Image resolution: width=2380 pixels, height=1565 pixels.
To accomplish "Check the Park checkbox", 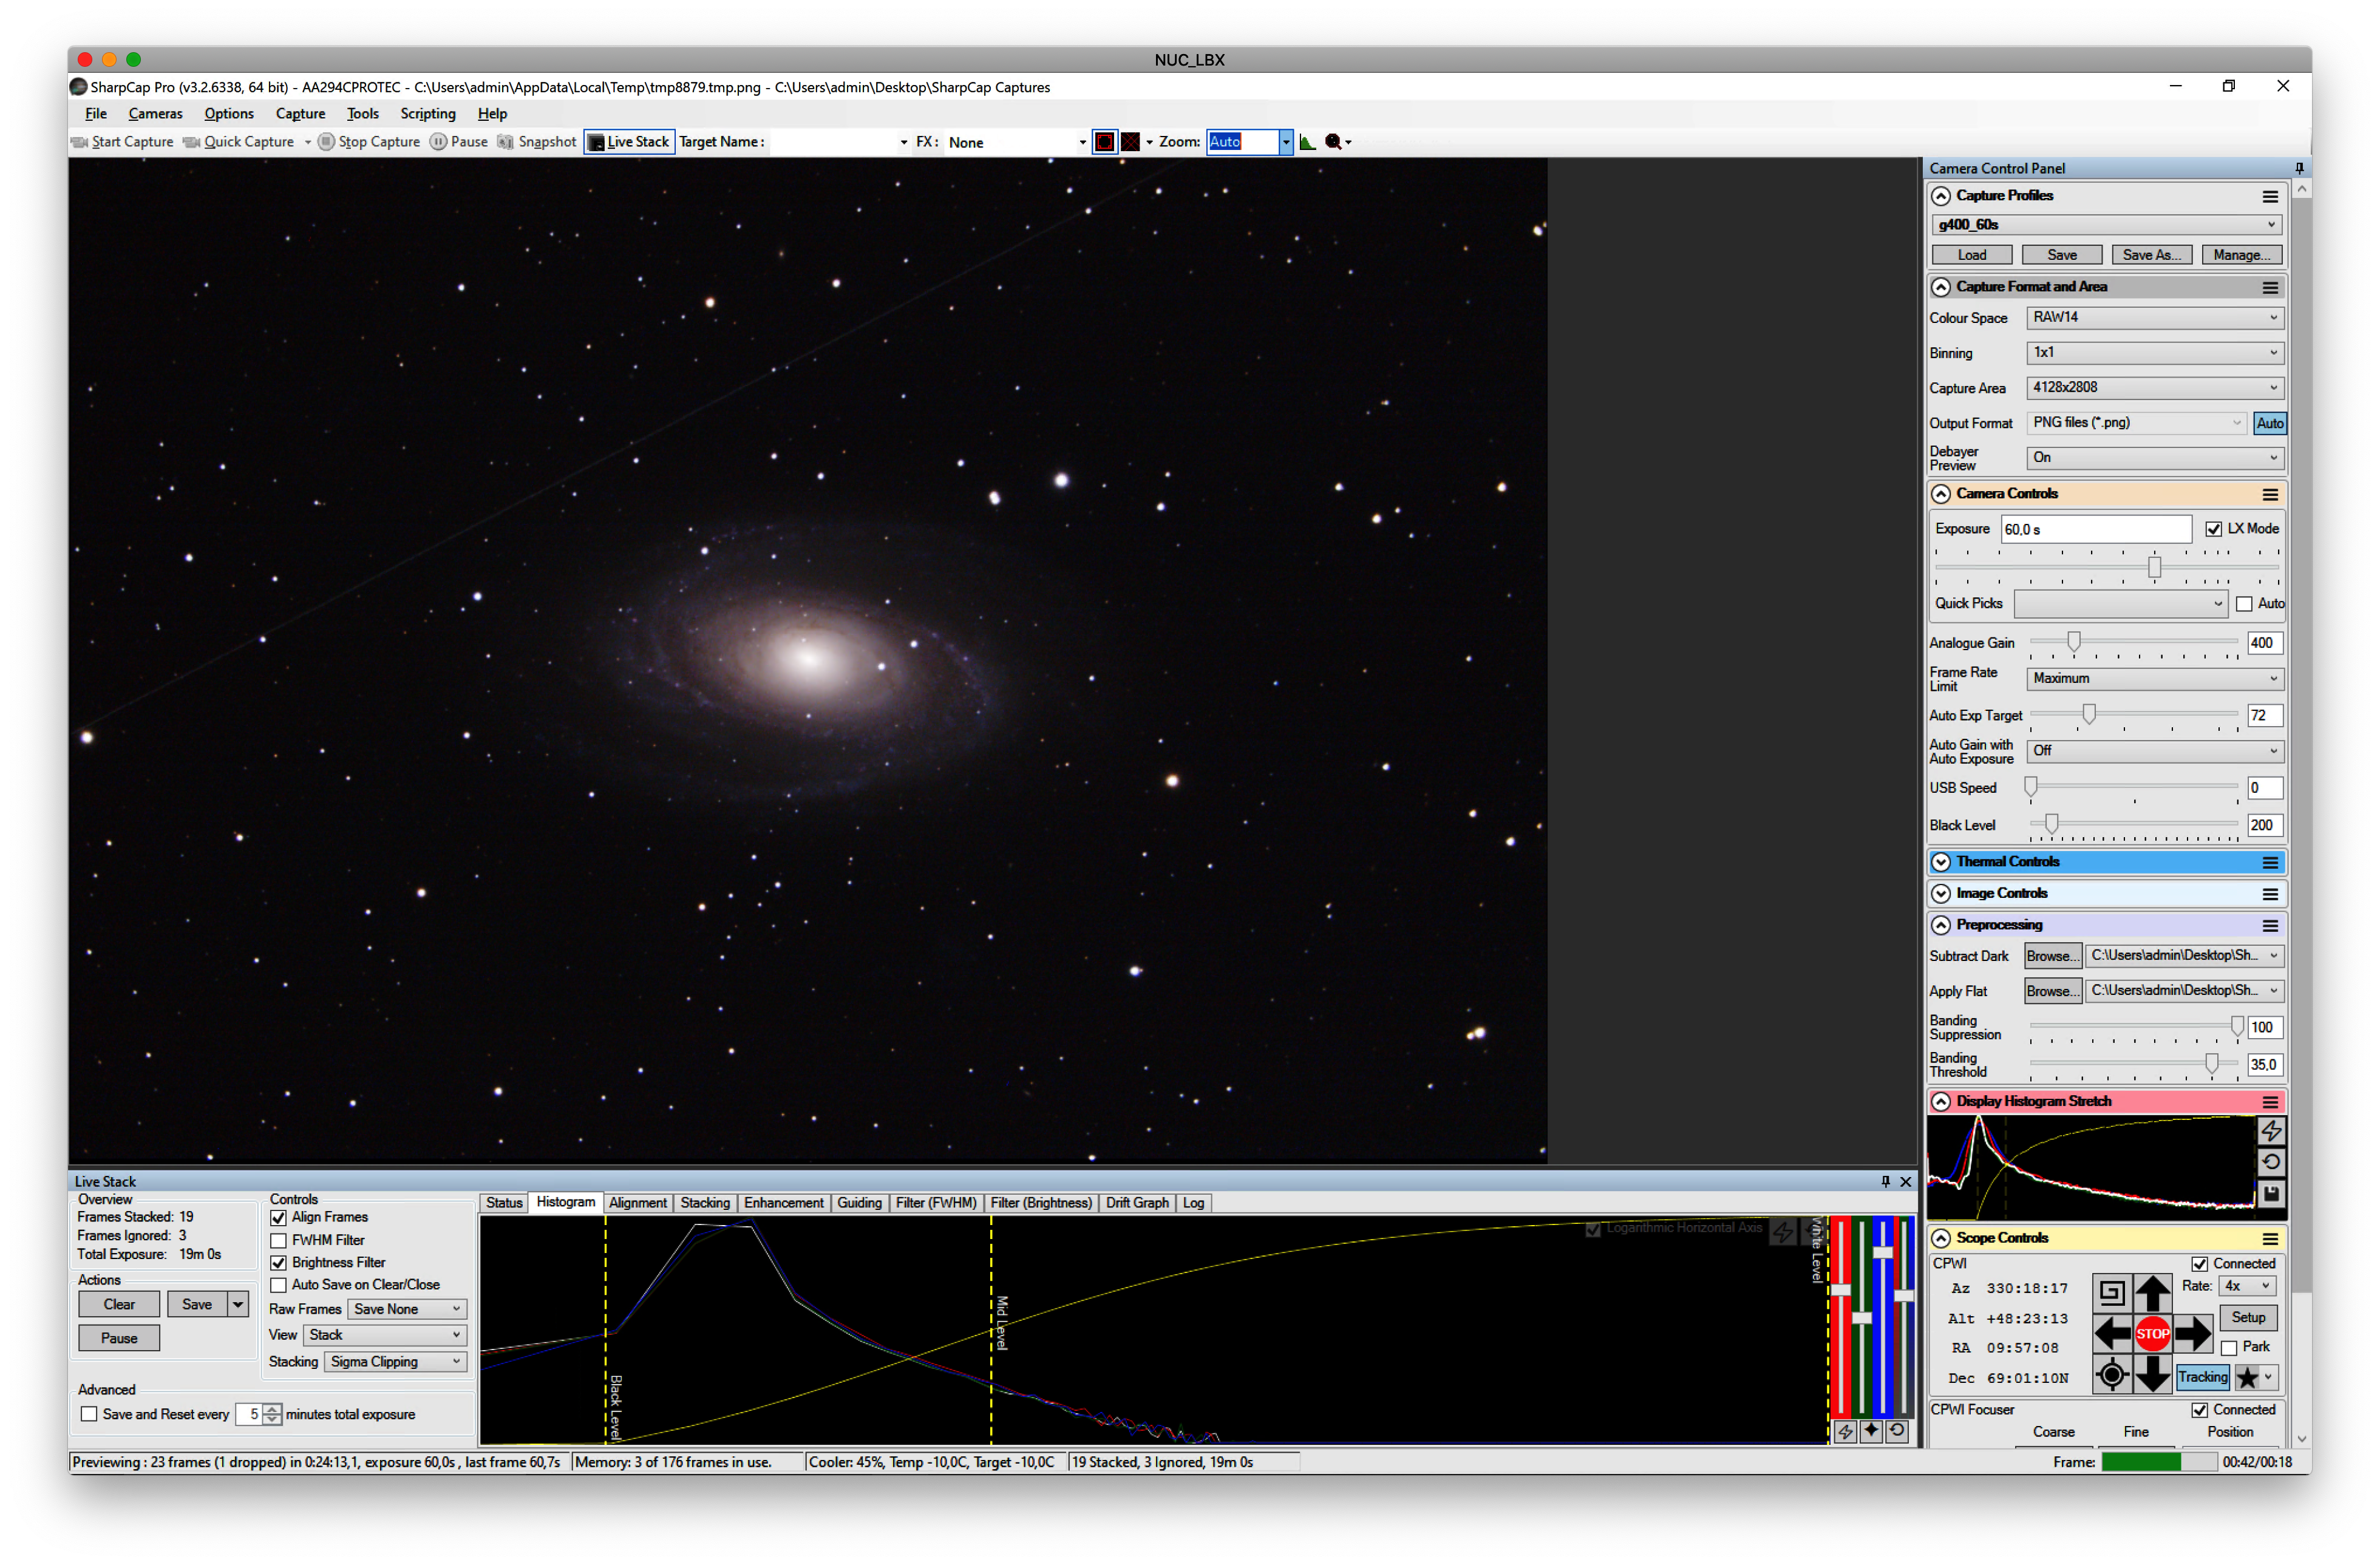I will (2229, 1348).
